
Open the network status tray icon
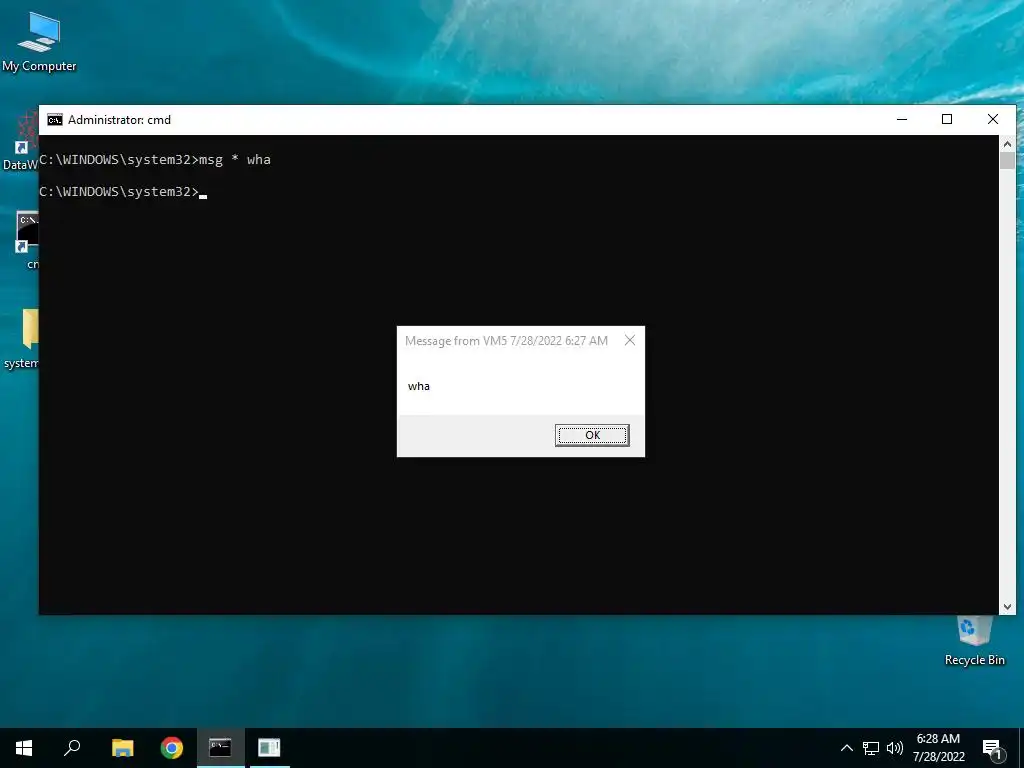click(x=871, y=748)
